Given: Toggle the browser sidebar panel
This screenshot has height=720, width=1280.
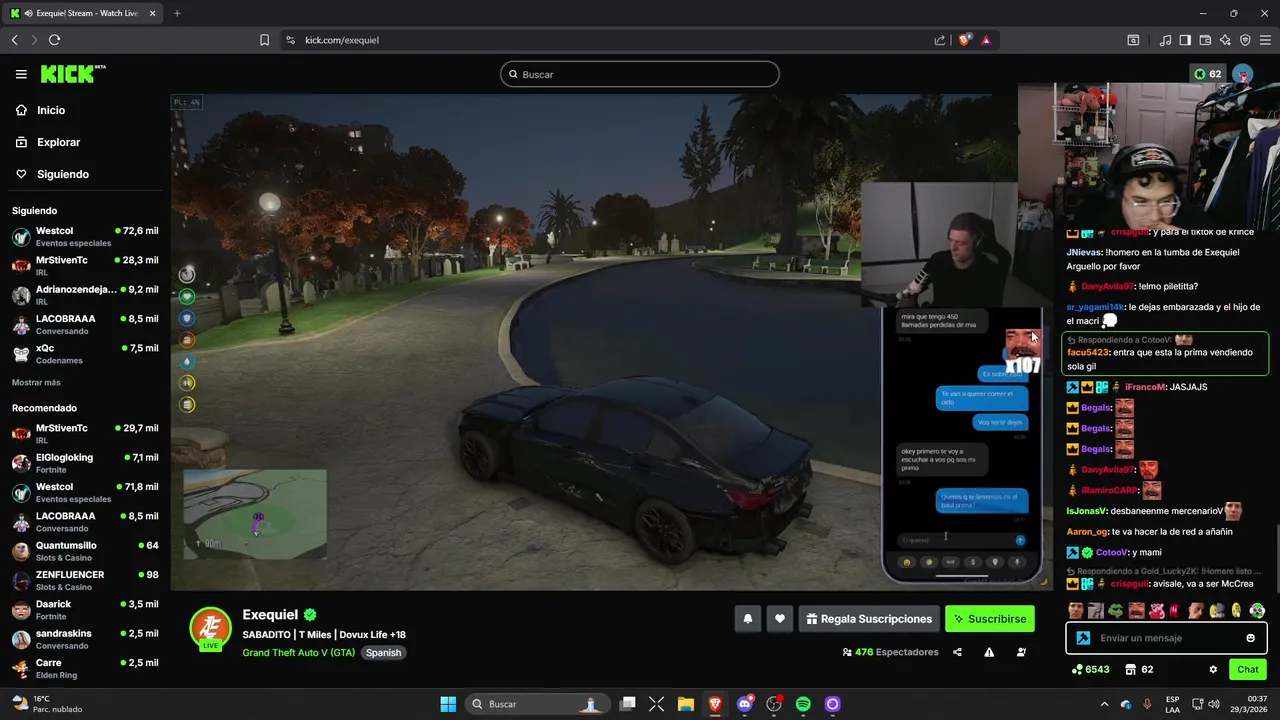Looking at the screenshot, I should [x=1185, y=40].
